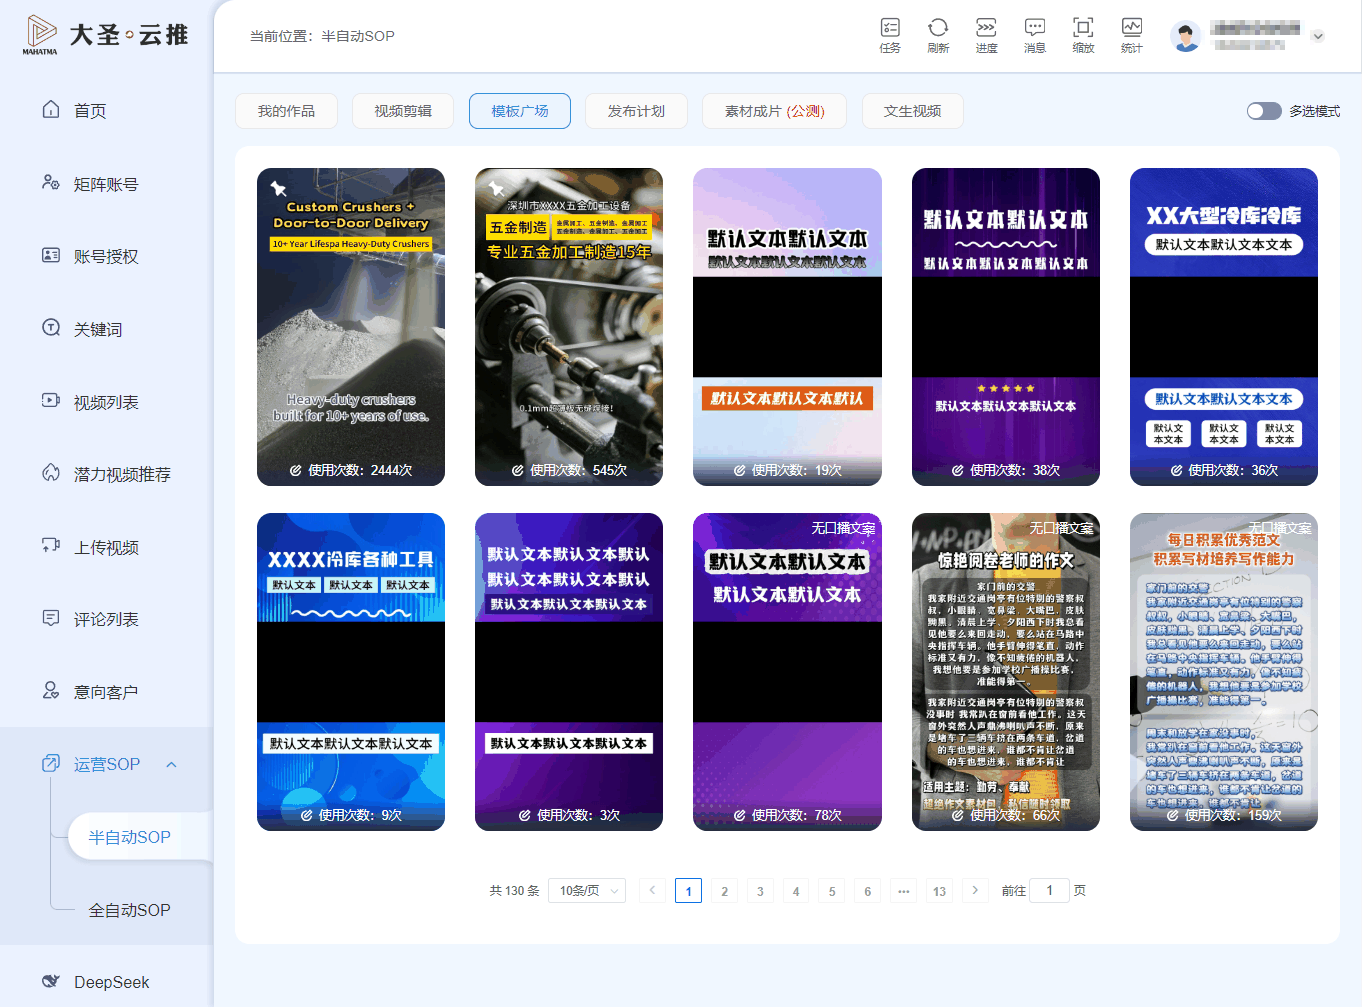Open the 统计 statistics icon
The image size is (1362, 1007).
(x=1131, y=35)
